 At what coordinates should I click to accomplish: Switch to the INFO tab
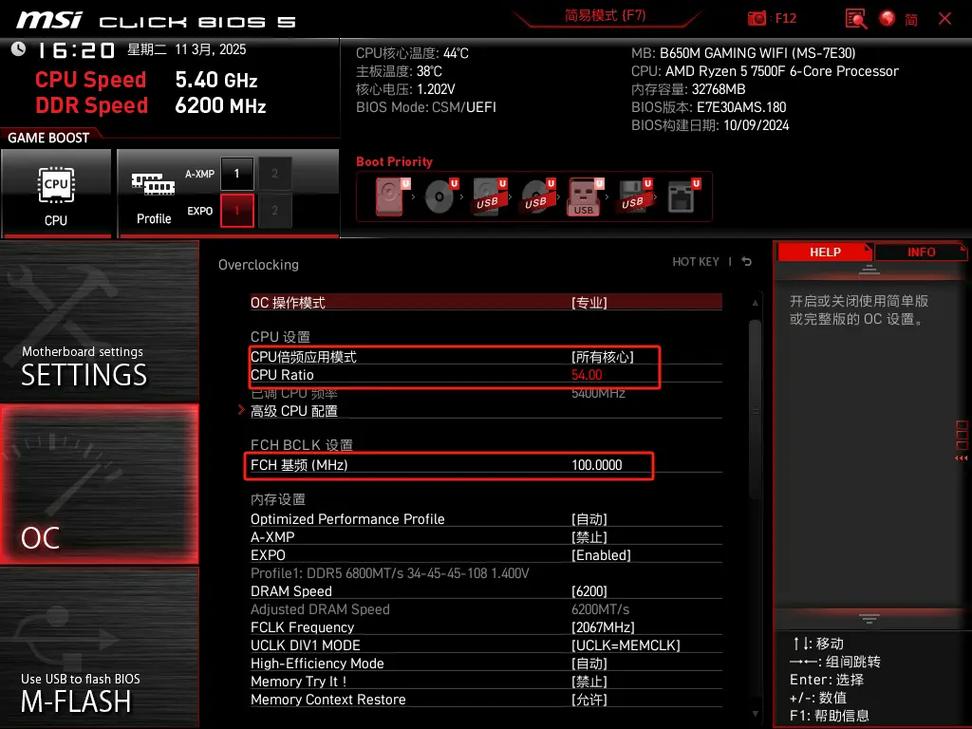click(919, 251)
